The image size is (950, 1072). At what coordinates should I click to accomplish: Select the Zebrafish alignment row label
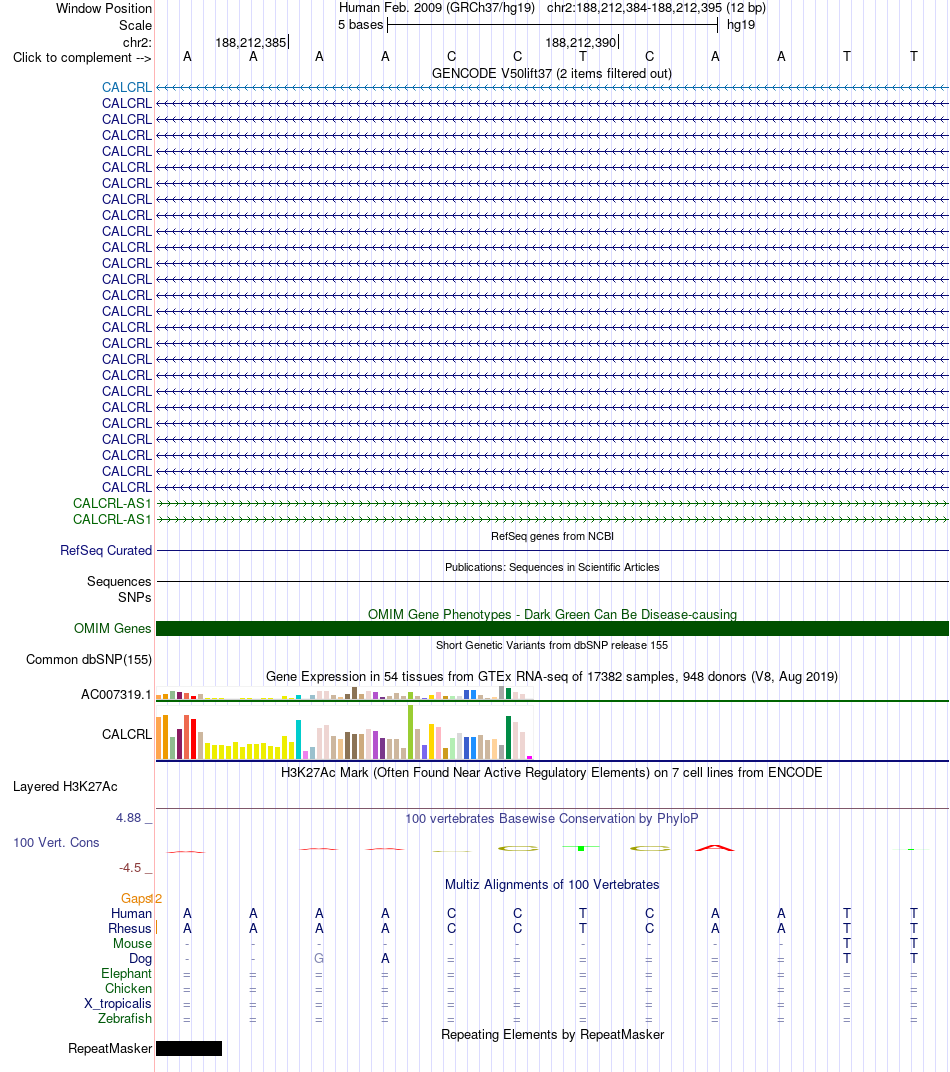pos(125,1019)
